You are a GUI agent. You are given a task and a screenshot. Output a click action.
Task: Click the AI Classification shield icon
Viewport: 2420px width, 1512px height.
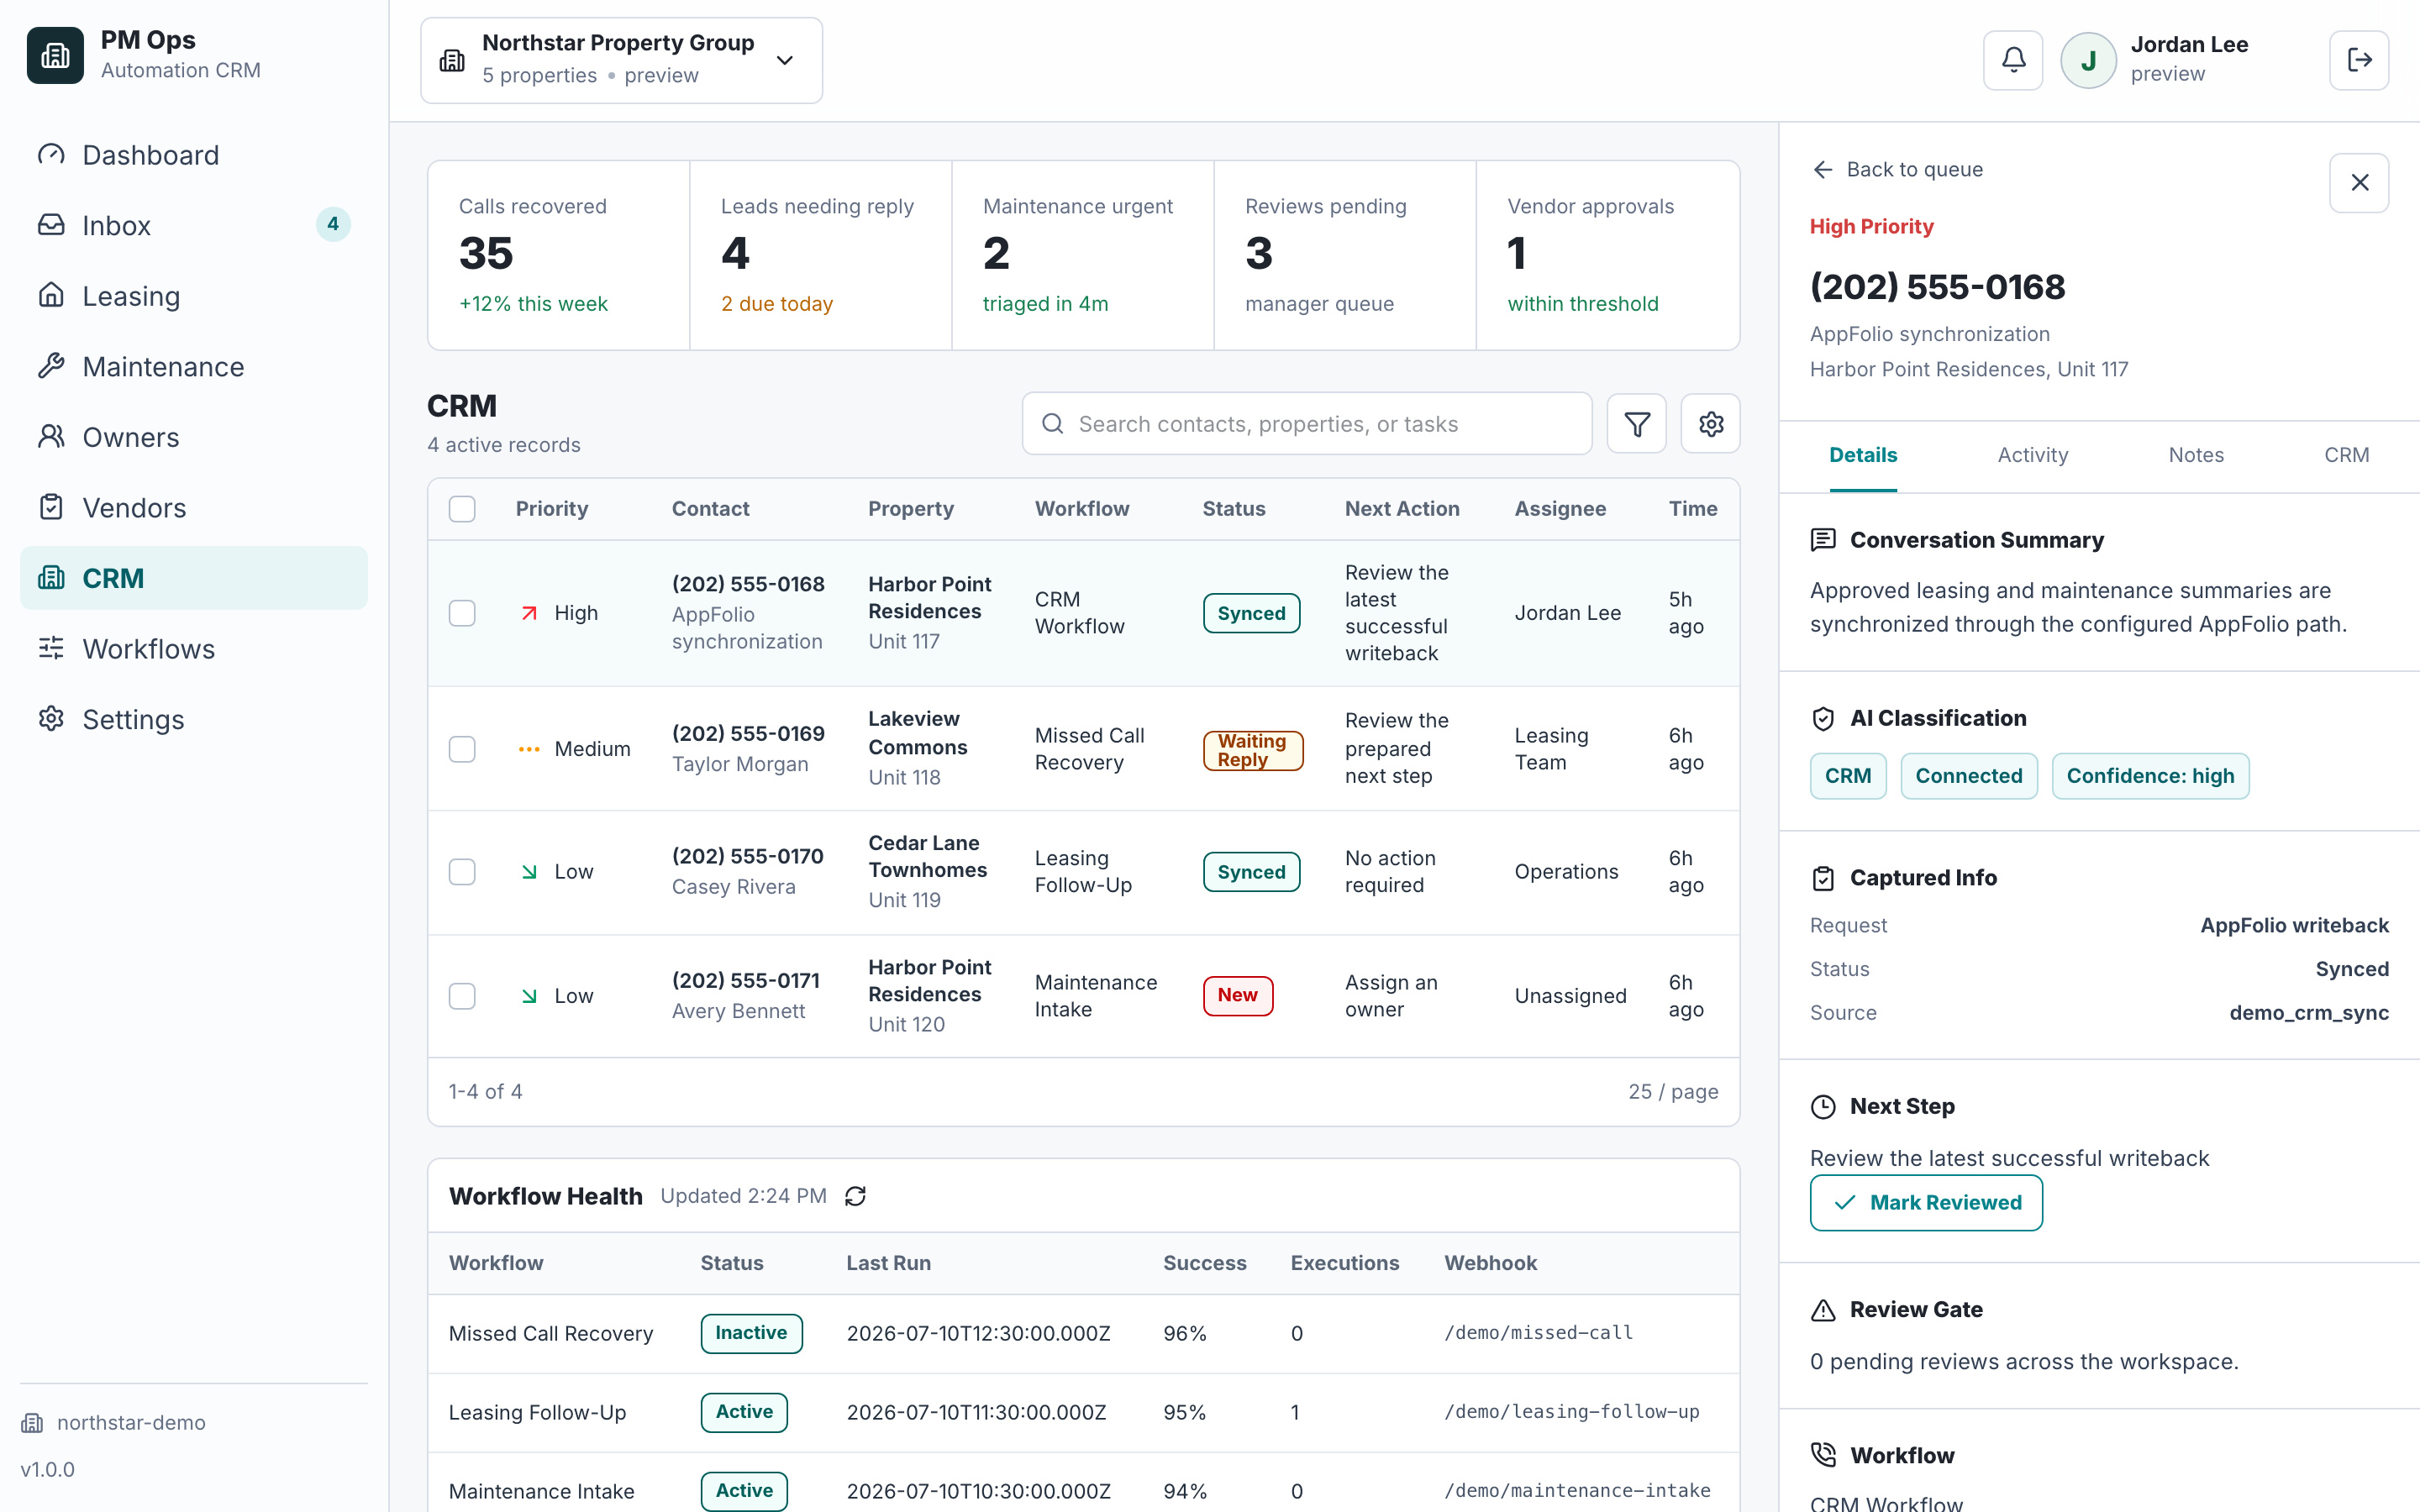click(1823, 718)
